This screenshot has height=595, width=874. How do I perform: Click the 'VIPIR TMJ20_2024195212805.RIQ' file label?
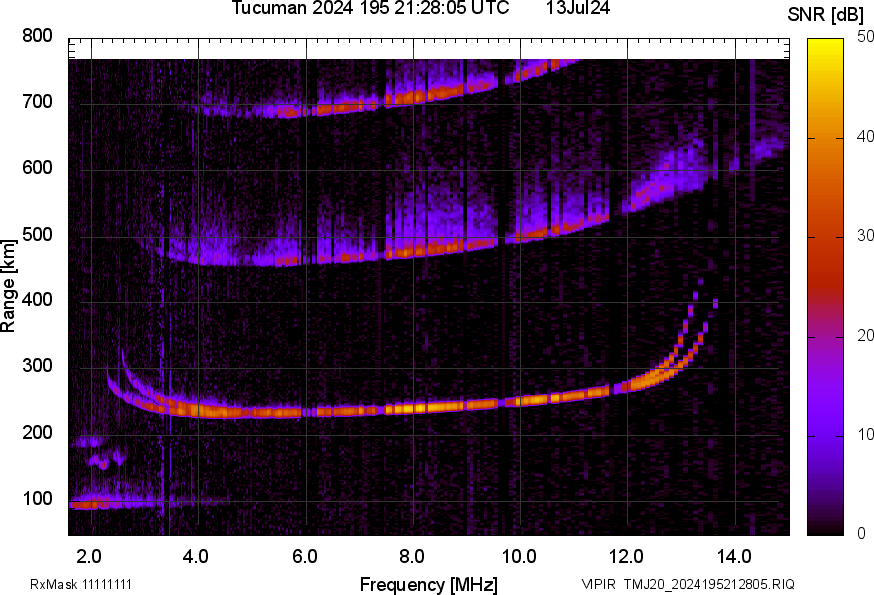tap(688, 584)
